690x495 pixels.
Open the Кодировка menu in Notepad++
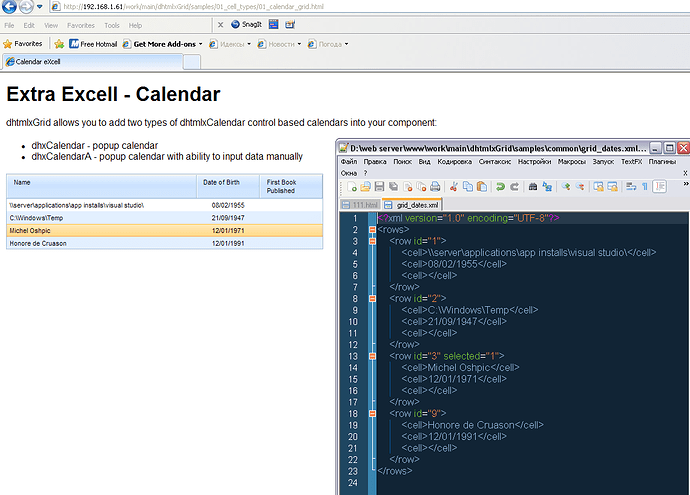tap(454, 160)
